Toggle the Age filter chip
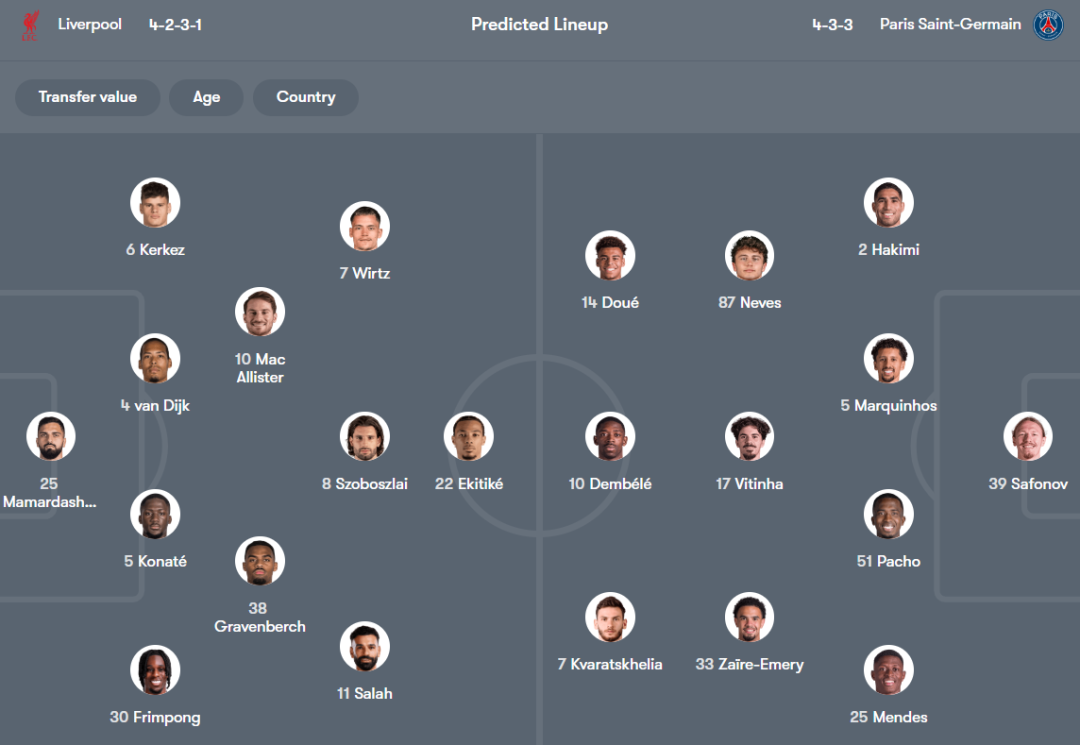Image resolution: width=1080 pixels, height=745 pixels. [x=206, y=97]
